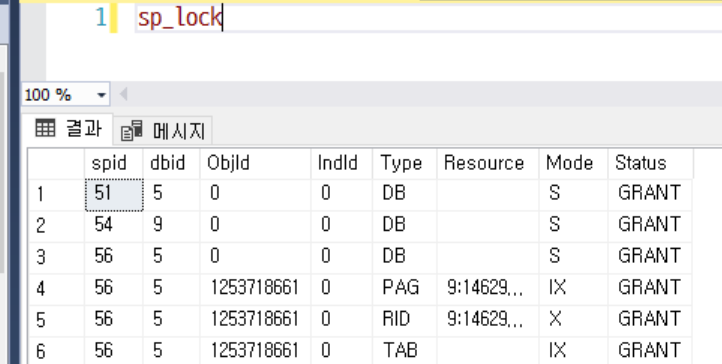Click the DB type cell in row 1

point(404,195)
